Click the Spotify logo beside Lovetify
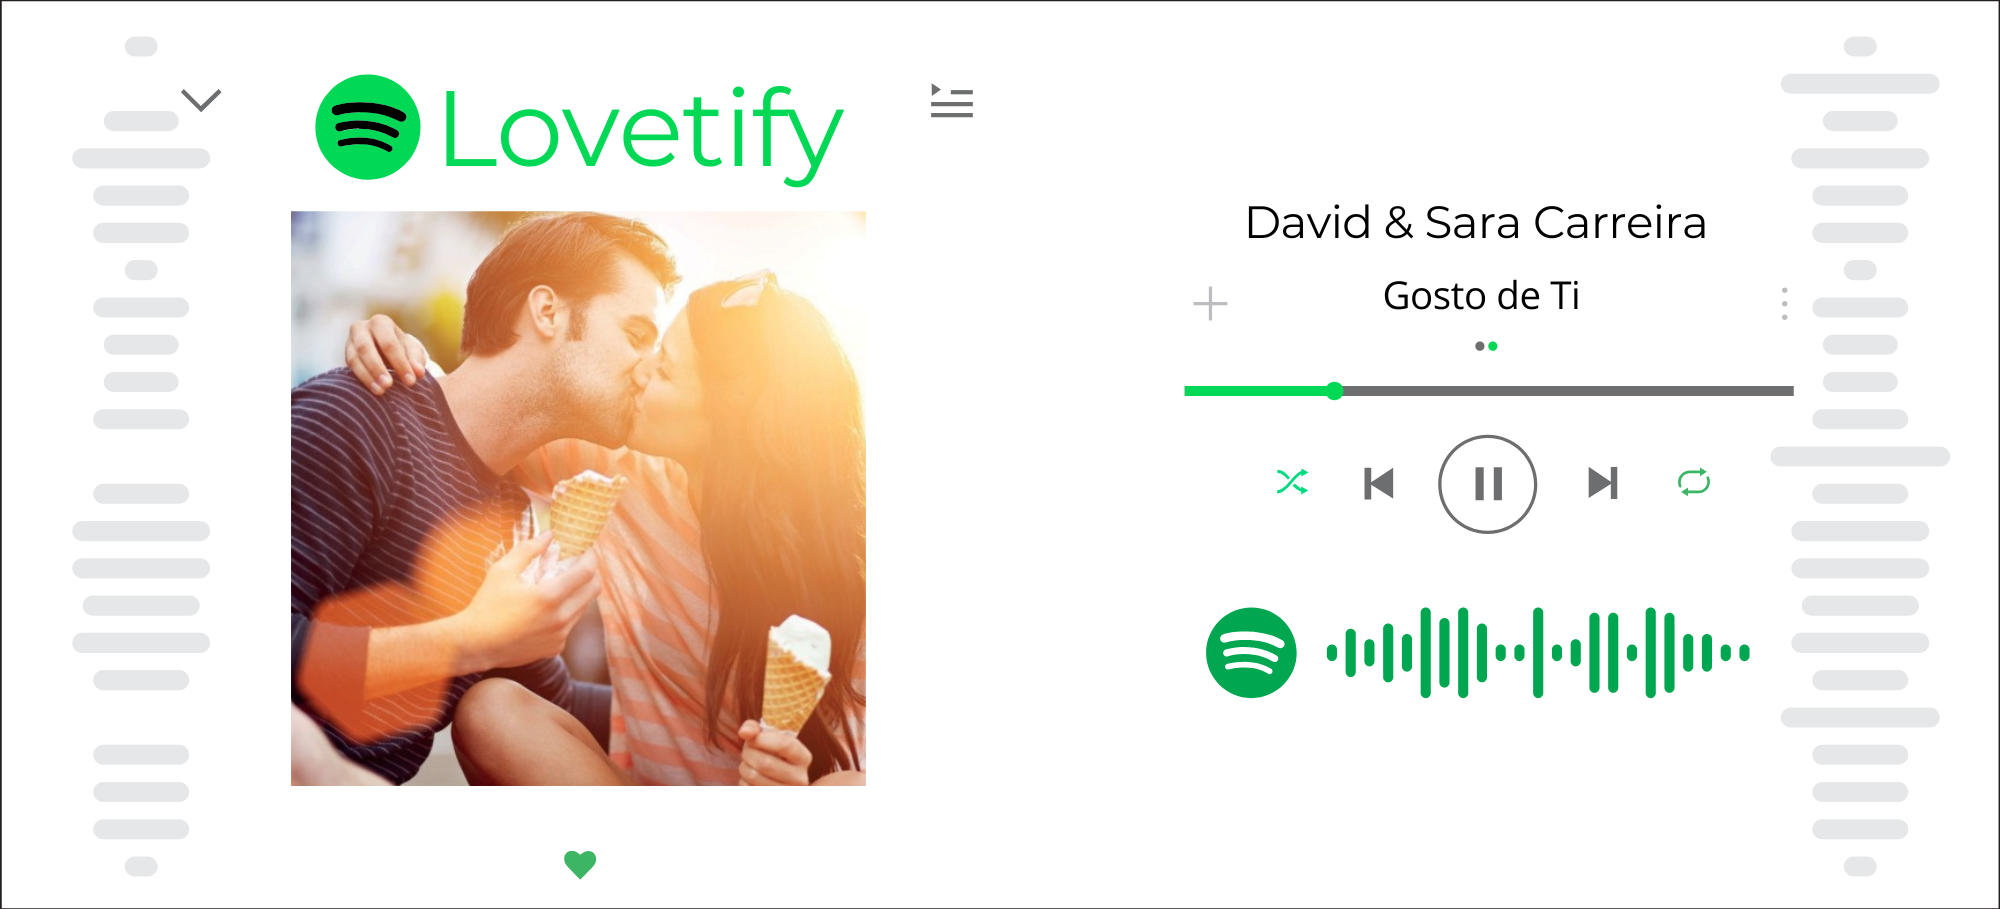Image resolution: width=2000 pixels, height=909 pixels. click(367, 127)
